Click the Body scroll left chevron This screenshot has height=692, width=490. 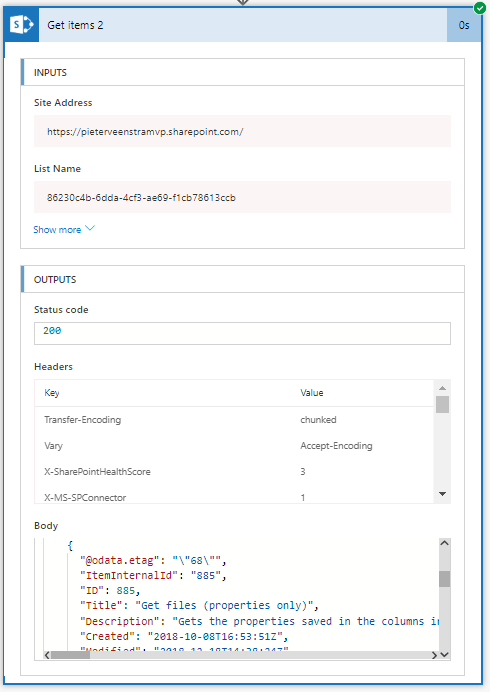pyautogui.click(x=47, y=655)
